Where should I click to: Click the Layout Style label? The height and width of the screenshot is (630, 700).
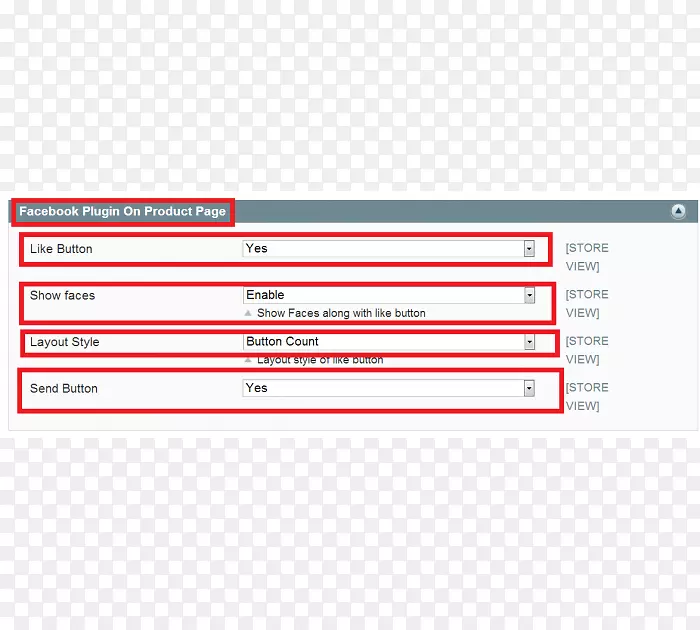(x=64, y=342)
